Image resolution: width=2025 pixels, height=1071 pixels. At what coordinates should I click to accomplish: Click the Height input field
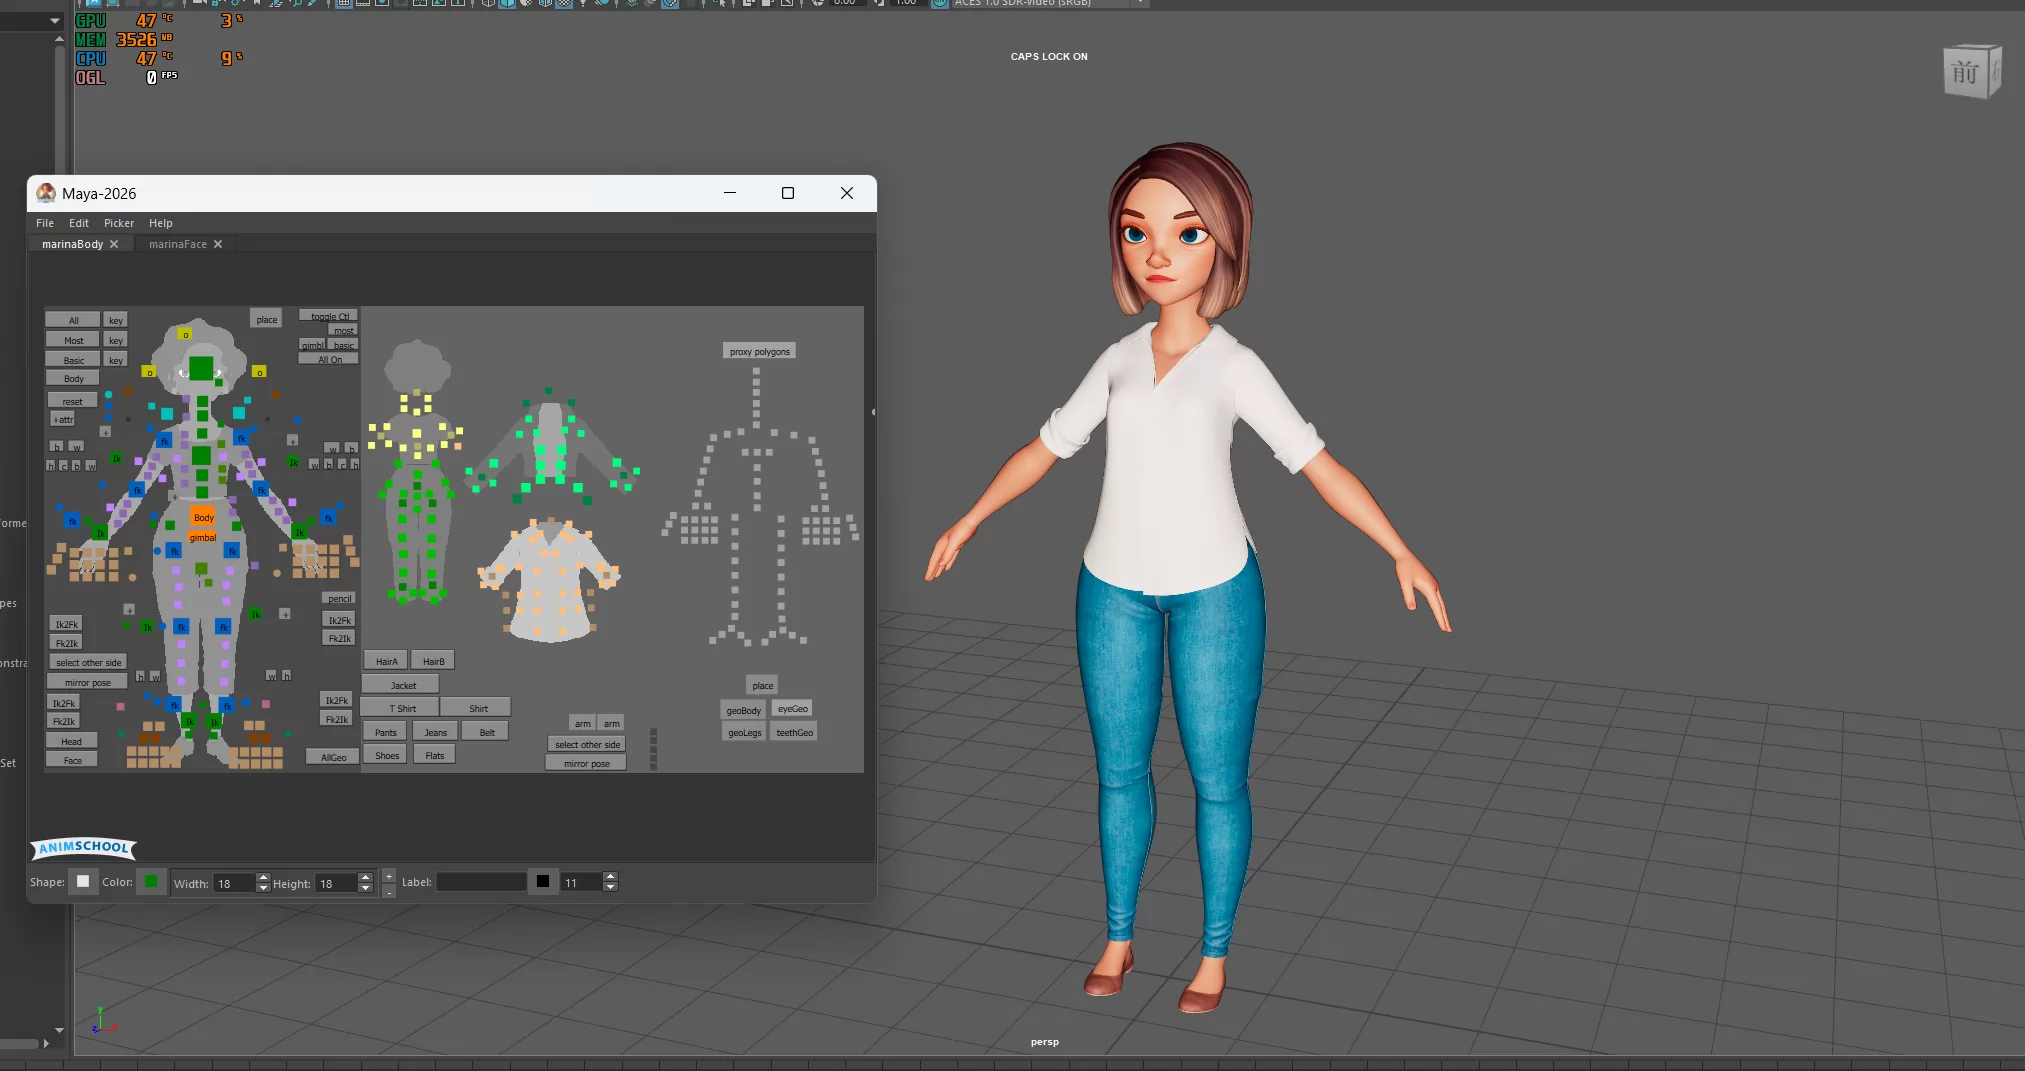pos(336,883)
